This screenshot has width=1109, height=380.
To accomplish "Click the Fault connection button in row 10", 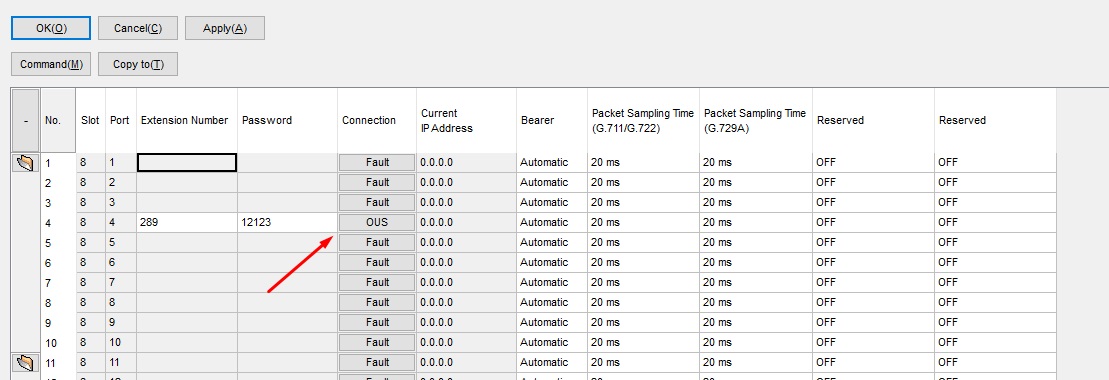I will pos(377,342).
